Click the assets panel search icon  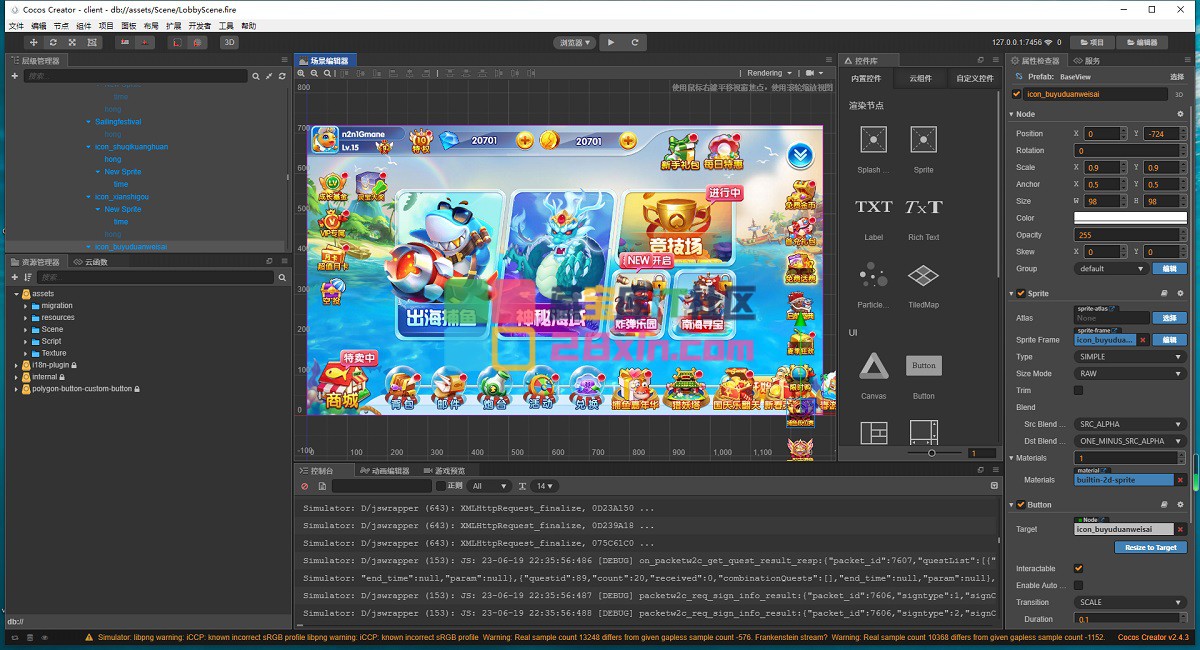[x=282, y=277]
